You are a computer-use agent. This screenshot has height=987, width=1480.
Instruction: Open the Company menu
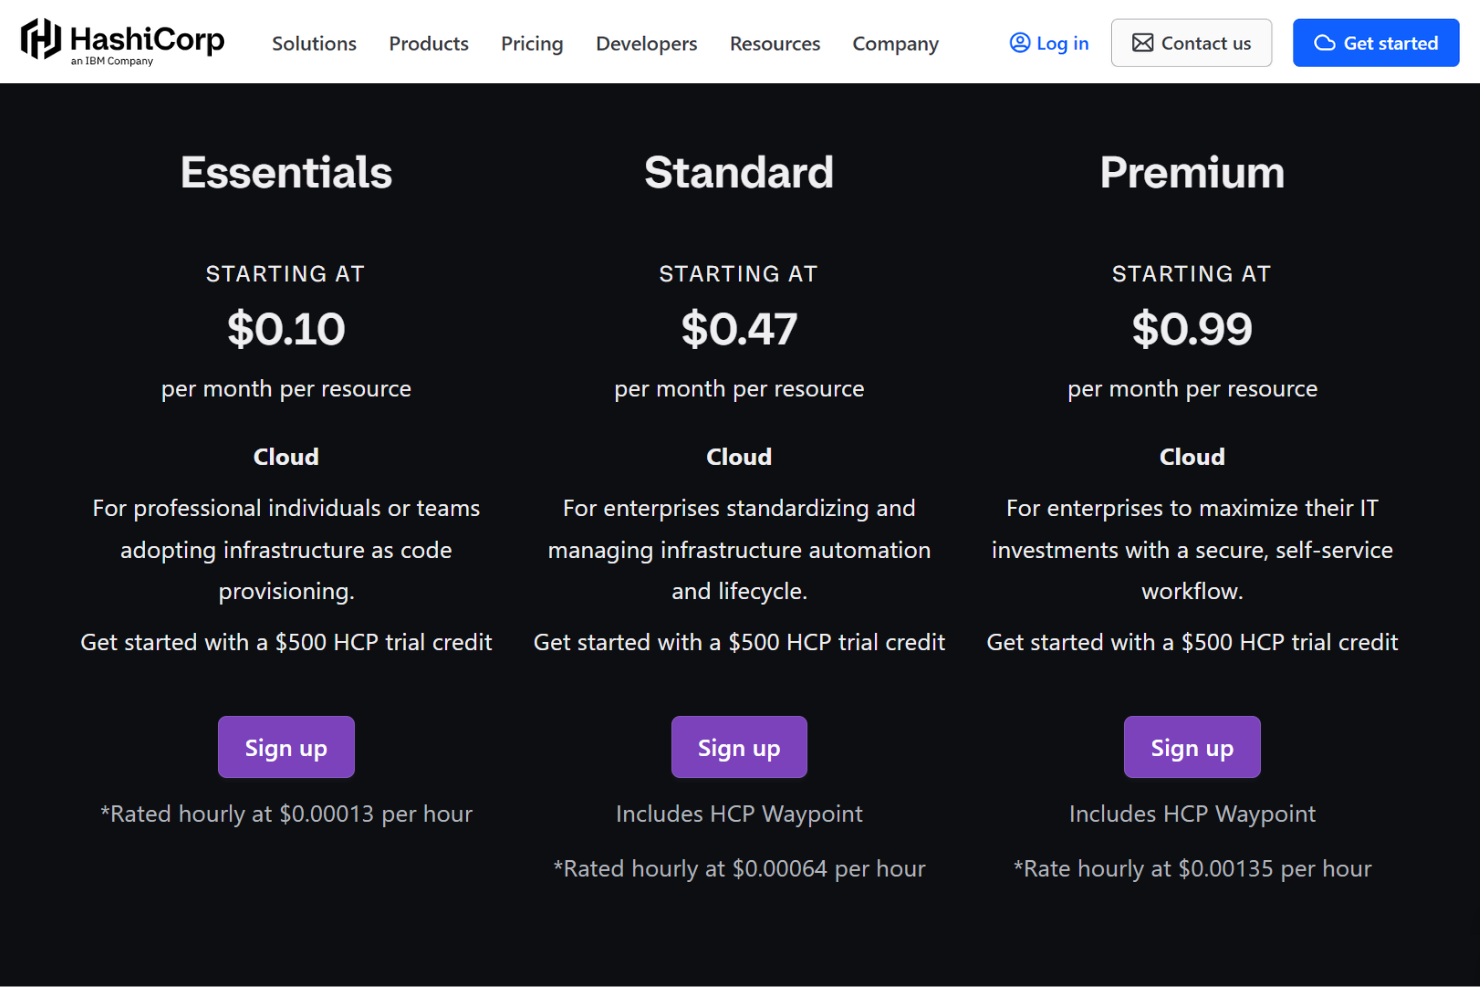896,44
